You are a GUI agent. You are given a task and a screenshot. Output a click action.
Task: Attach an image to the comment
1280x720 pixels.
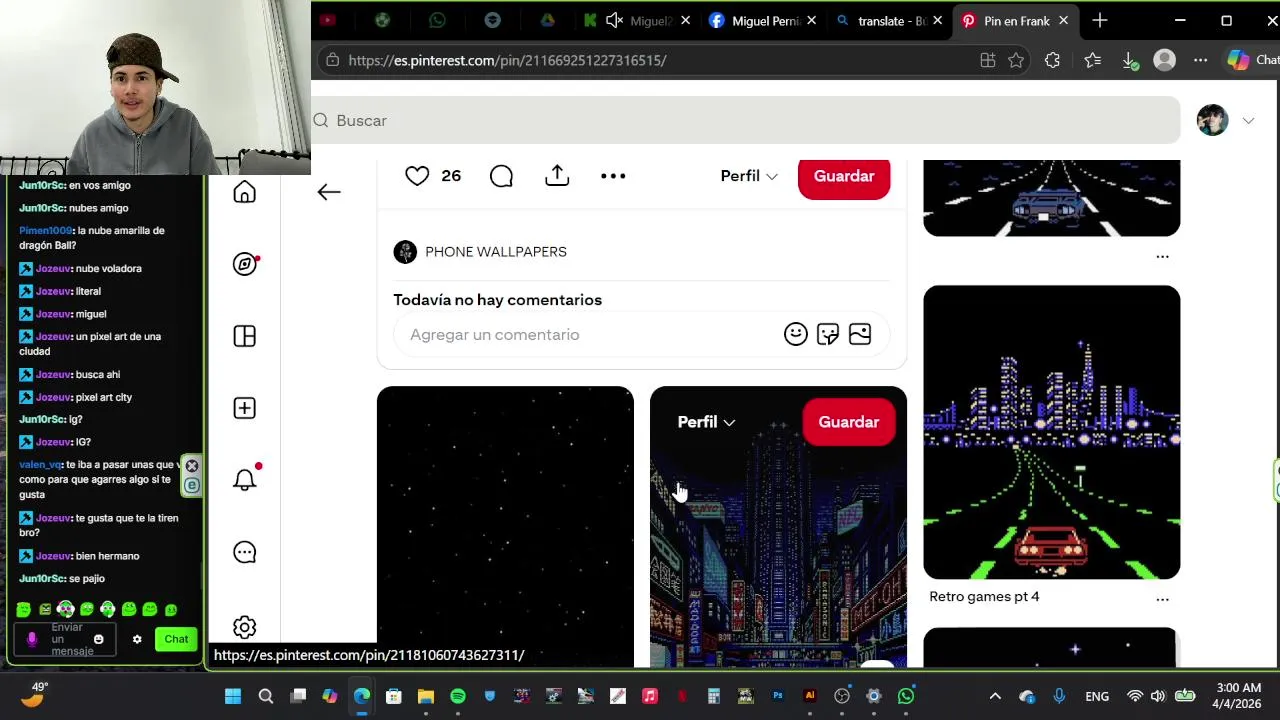click(860, 334)
